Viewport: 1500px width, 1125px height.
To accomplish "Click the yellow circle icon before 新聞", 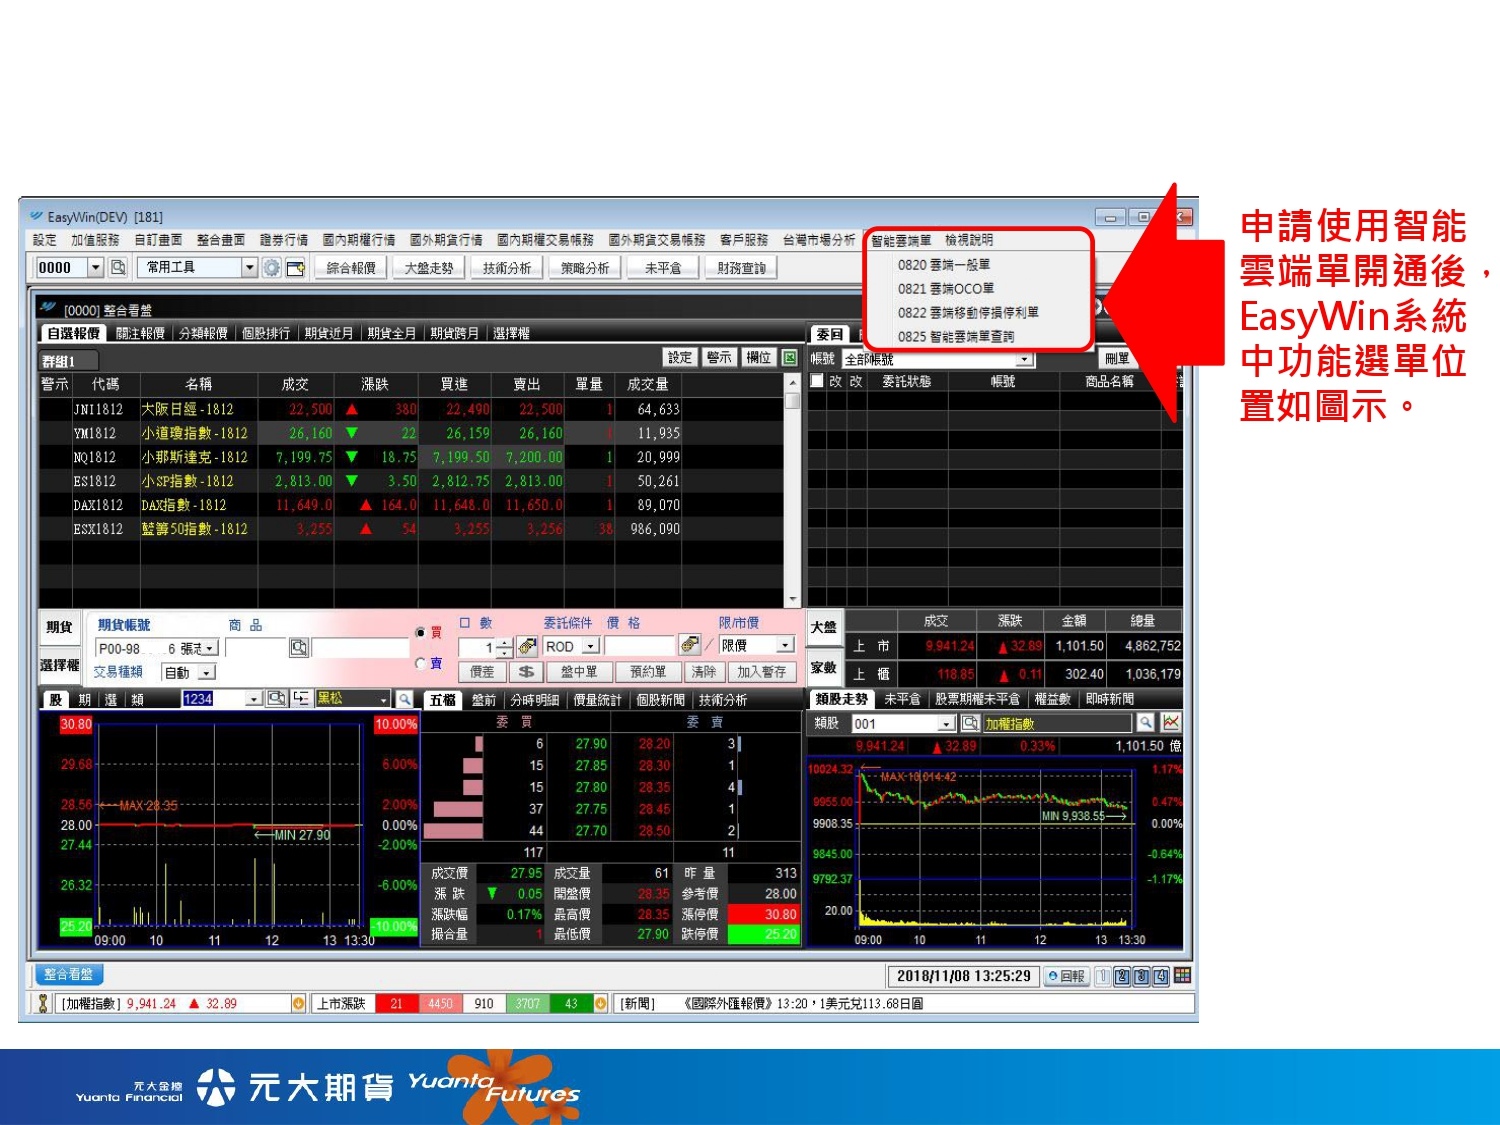I will [600, 1004].
